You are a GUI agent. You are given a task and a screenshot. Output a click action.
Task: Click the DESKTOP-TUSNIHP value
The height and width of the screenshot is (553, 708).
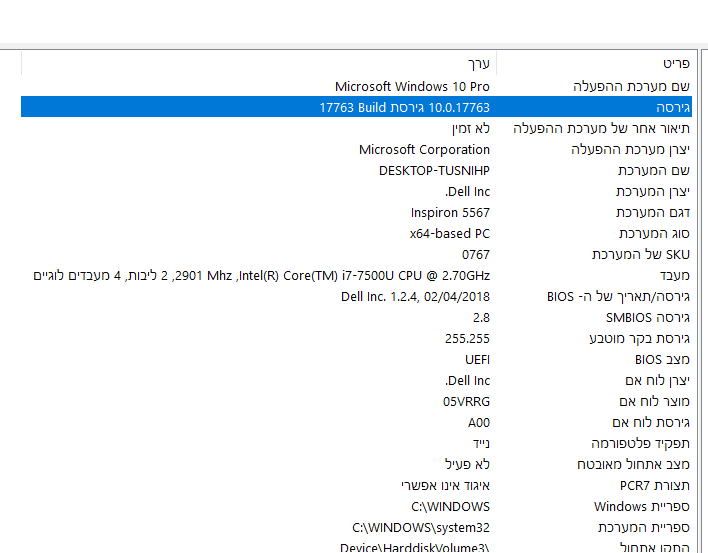[434, 171]
